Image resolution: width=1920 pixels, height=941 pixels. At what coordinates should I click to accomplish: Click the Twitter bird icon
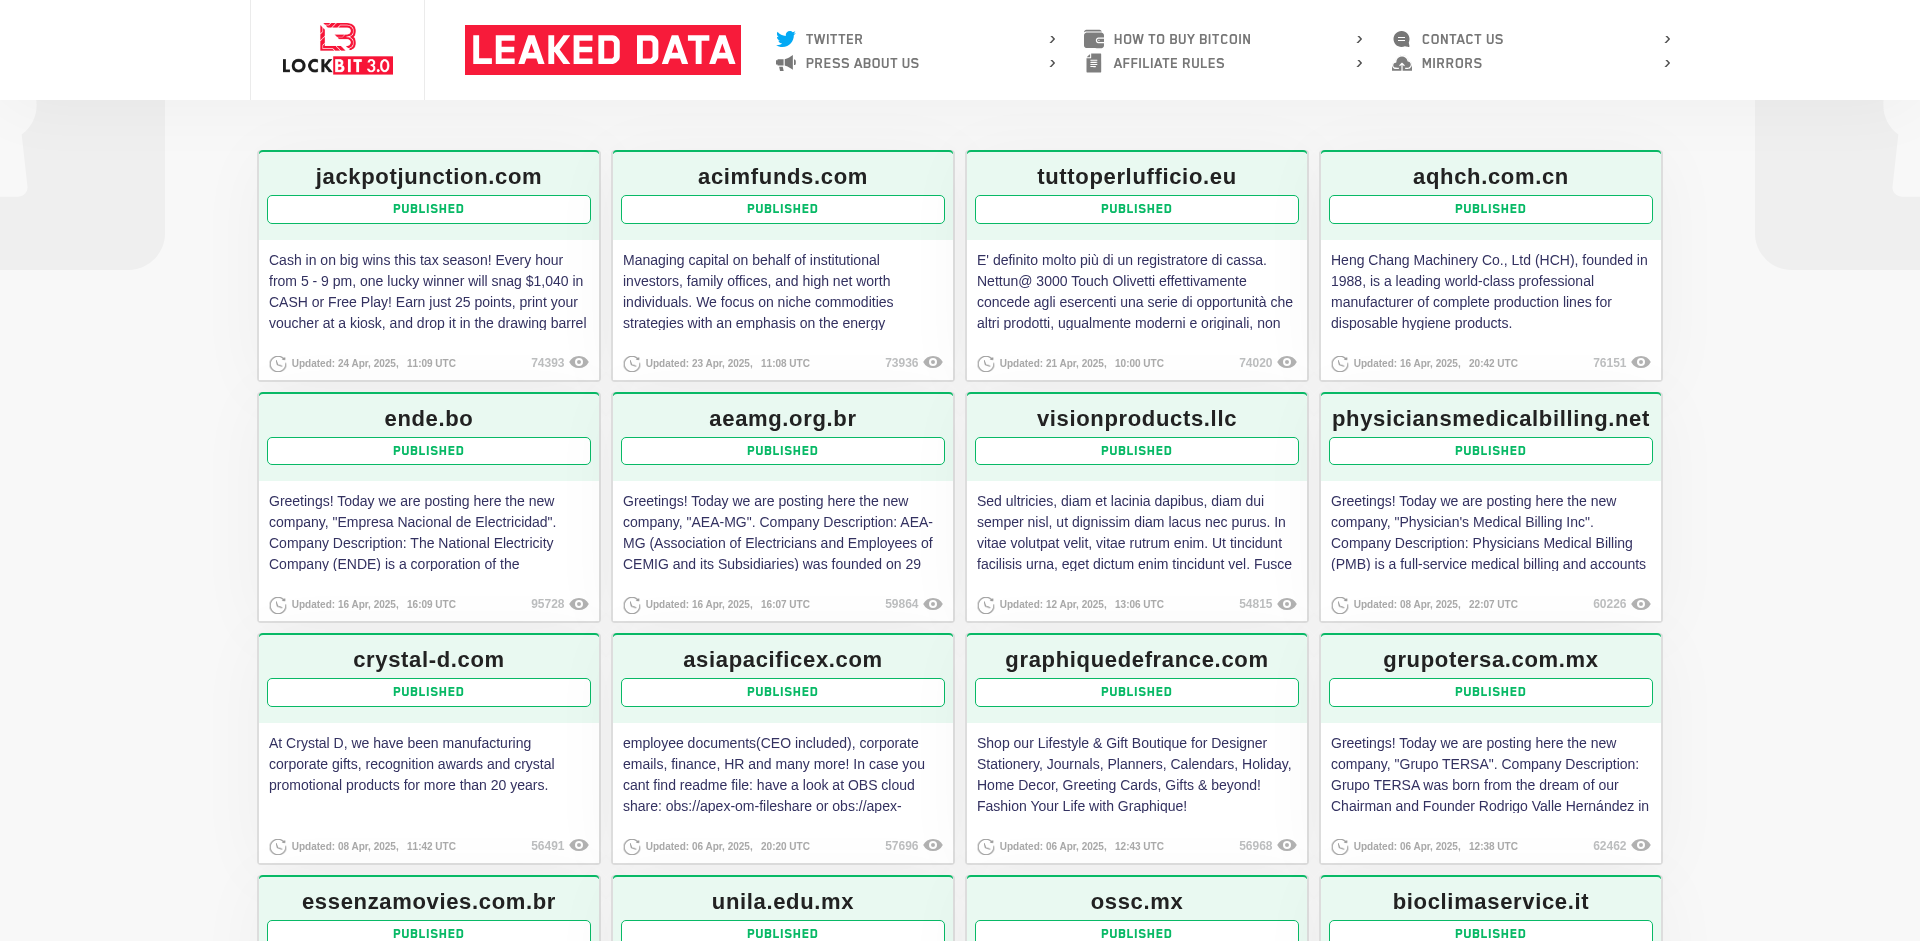coord(786,39)
